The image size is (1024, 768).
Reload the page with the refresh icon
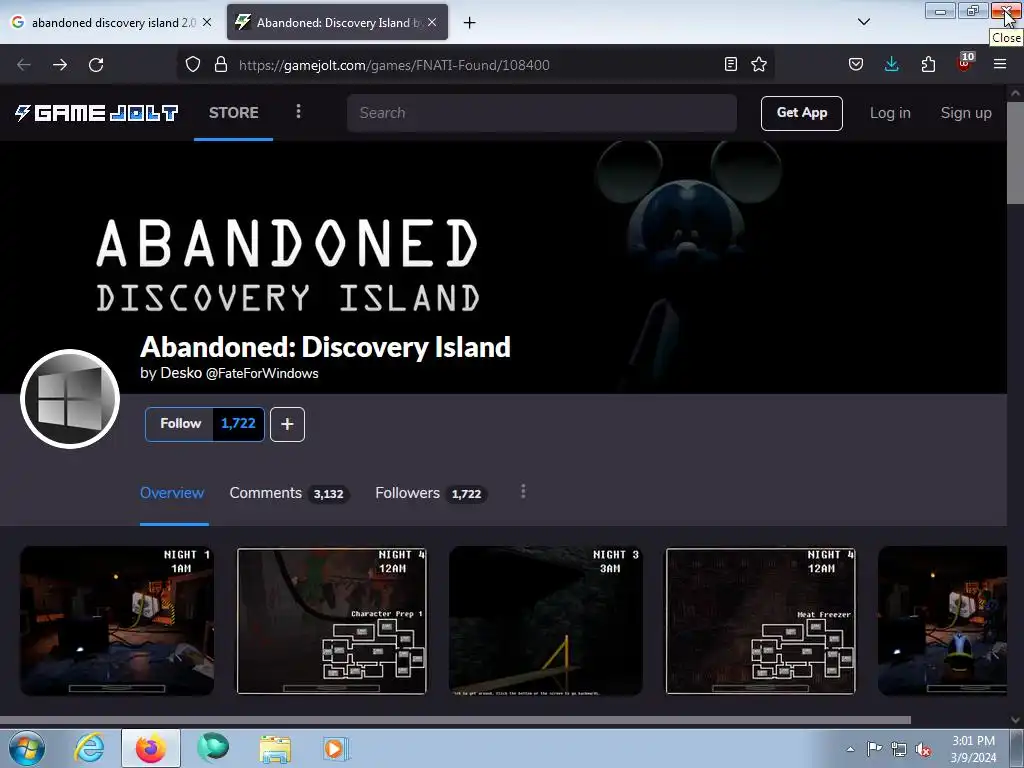pyautogui.click(x=96, y=65)
